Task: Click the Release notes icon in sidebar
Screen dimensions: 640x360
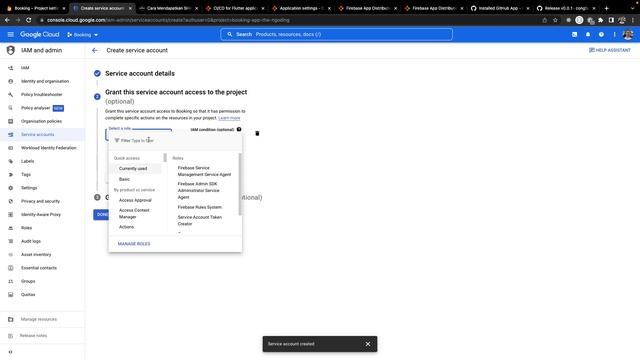Action: coord(11,336)
